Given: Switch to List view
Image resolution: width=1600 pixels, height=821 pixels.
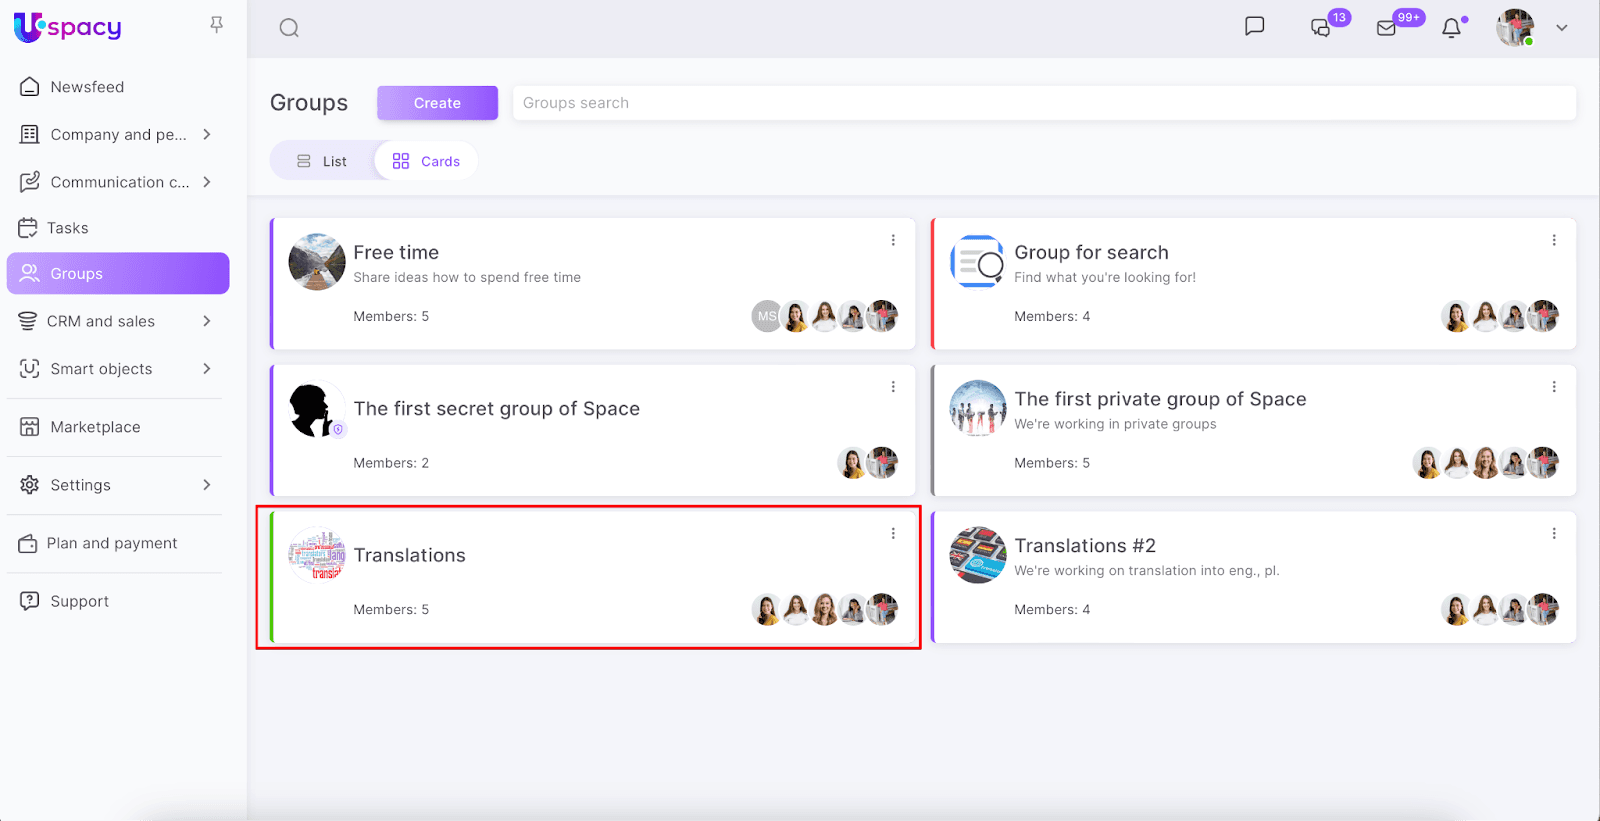Looking at the screenshot, I should click(x=322, y=161).
